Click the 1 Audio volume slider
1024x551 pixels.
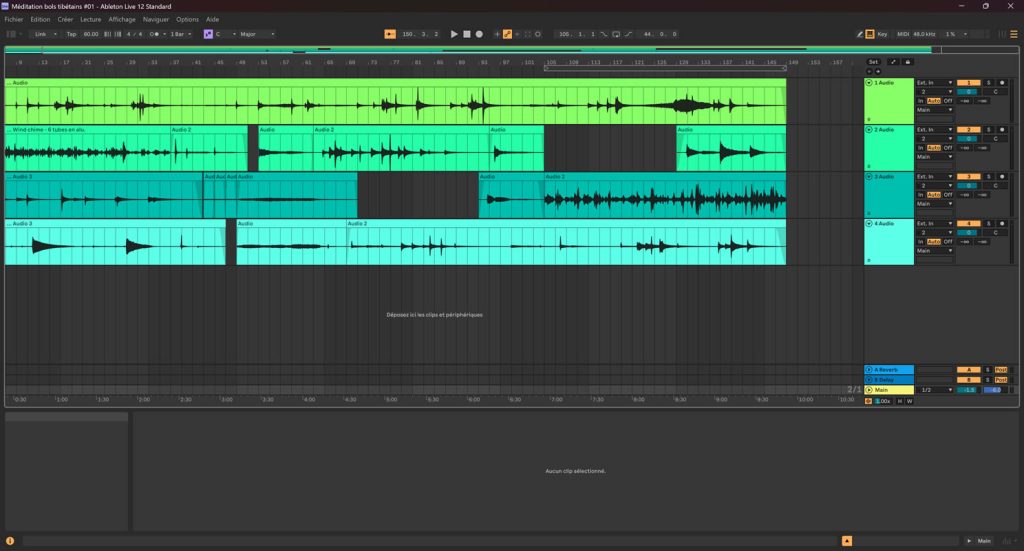[968, 92]
